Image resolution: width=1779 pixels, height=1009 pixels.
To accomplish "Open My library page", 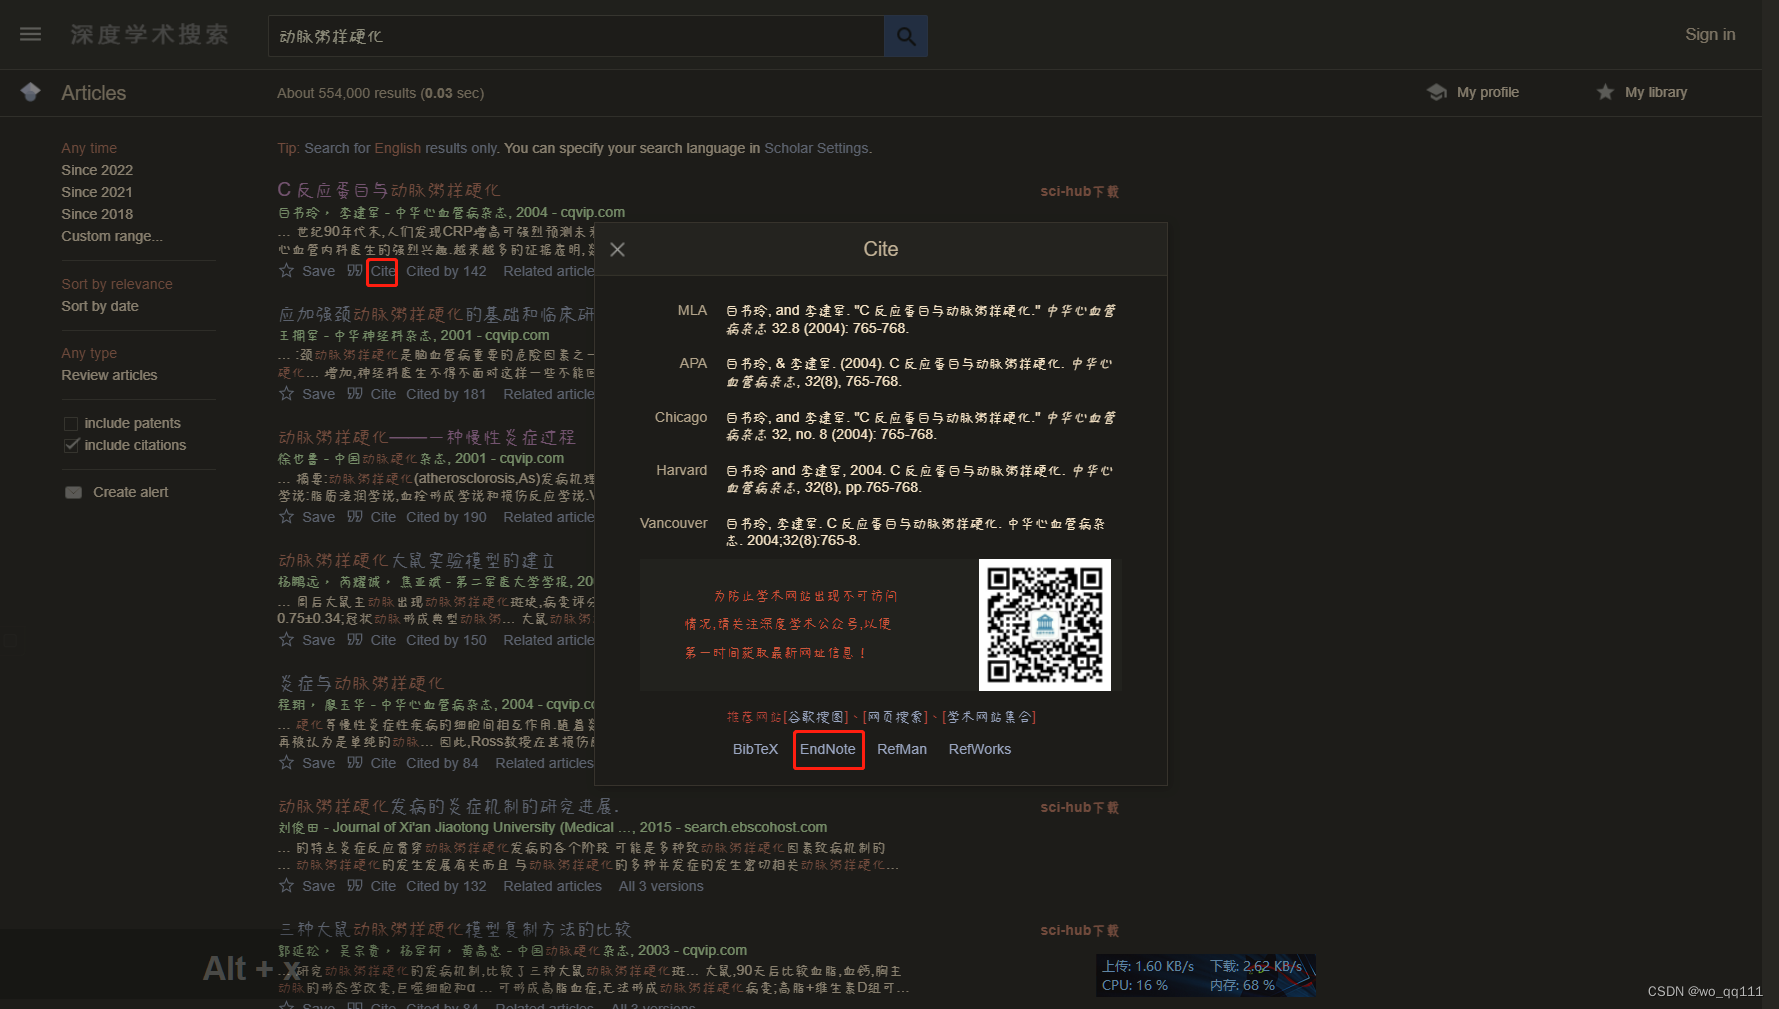I will click(x=1656, y=92).
